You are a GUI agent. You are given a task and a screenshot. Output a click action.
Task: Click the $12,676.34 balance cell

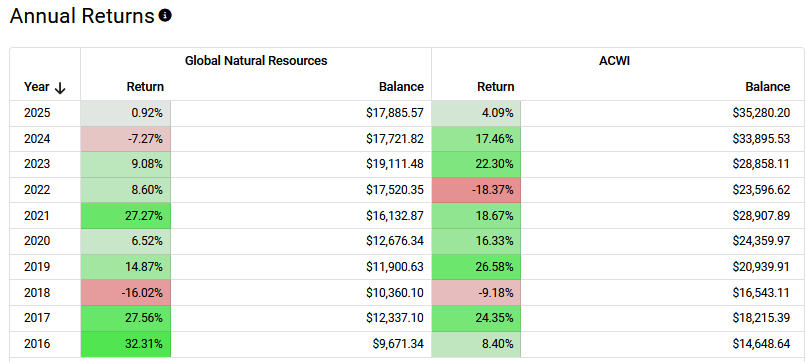(x=301, y=241)
